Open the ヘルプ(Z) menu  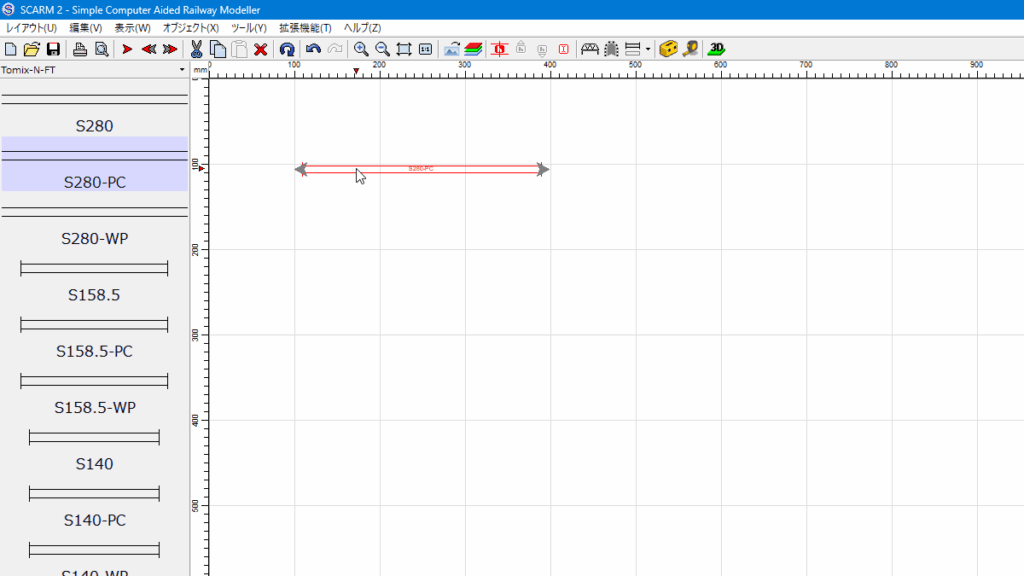pyautogui.click(x=362, y=28)
